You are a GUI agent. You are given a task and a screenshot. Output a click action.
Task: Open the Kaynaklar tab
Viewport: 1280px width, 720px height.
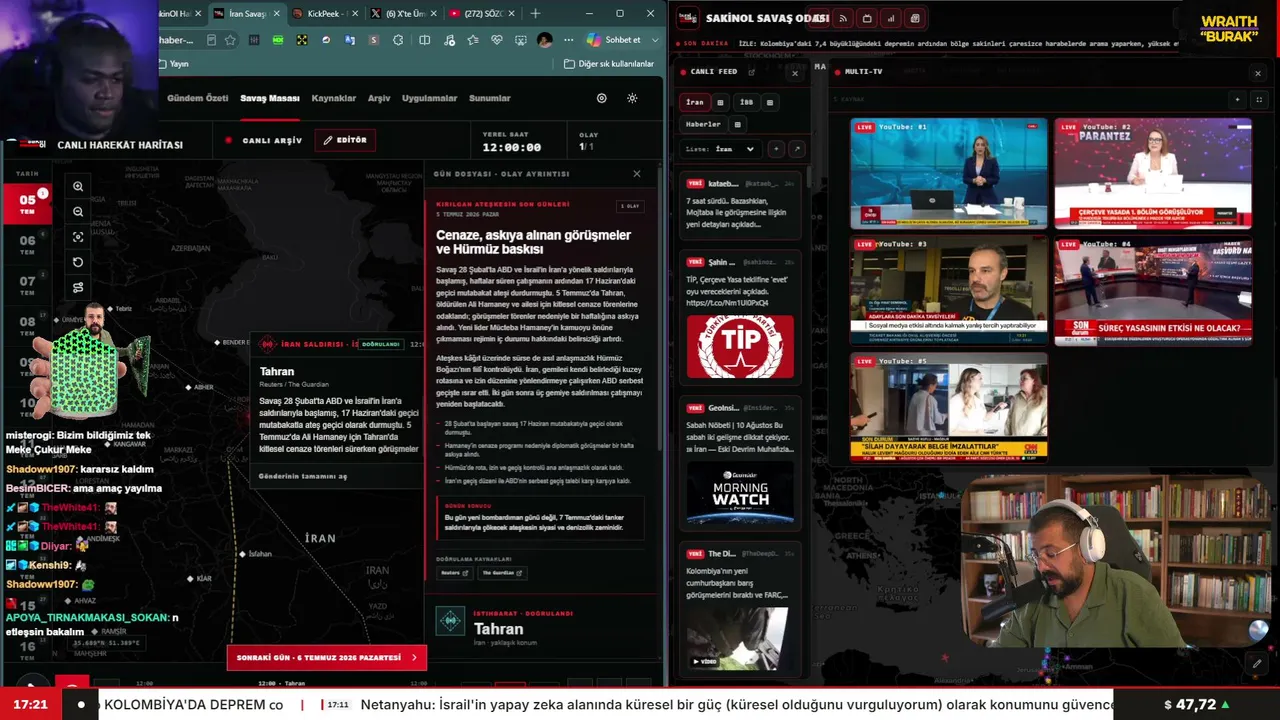(334, 98)
